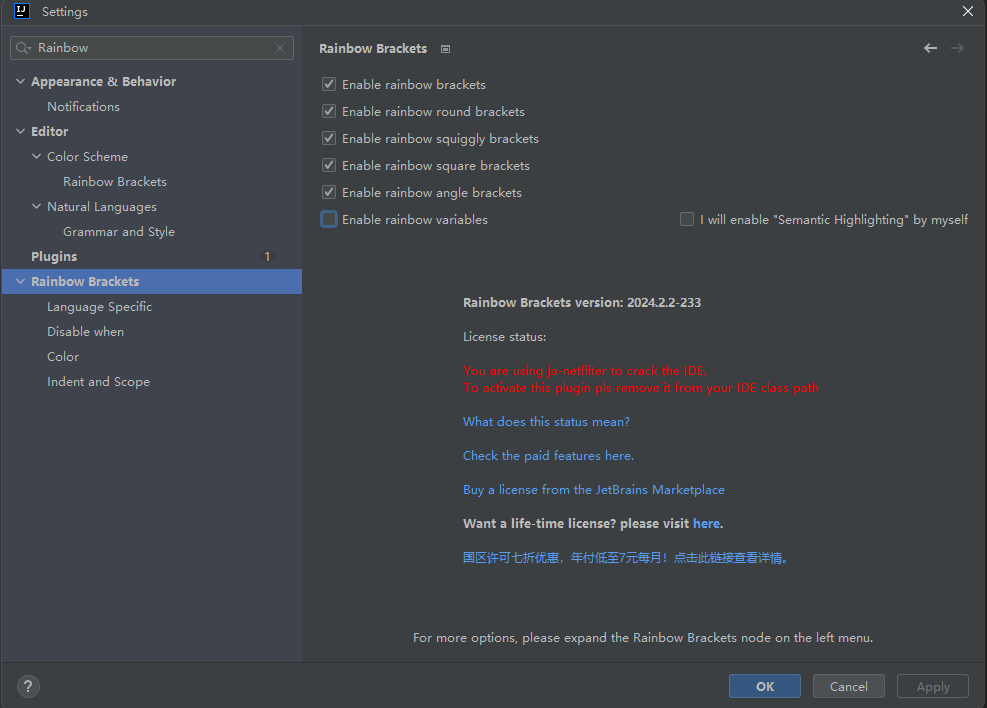The height and width of the screenshot is (708, 987).
Task: Click the Plugins update count badge
Action: coord(267,257)
